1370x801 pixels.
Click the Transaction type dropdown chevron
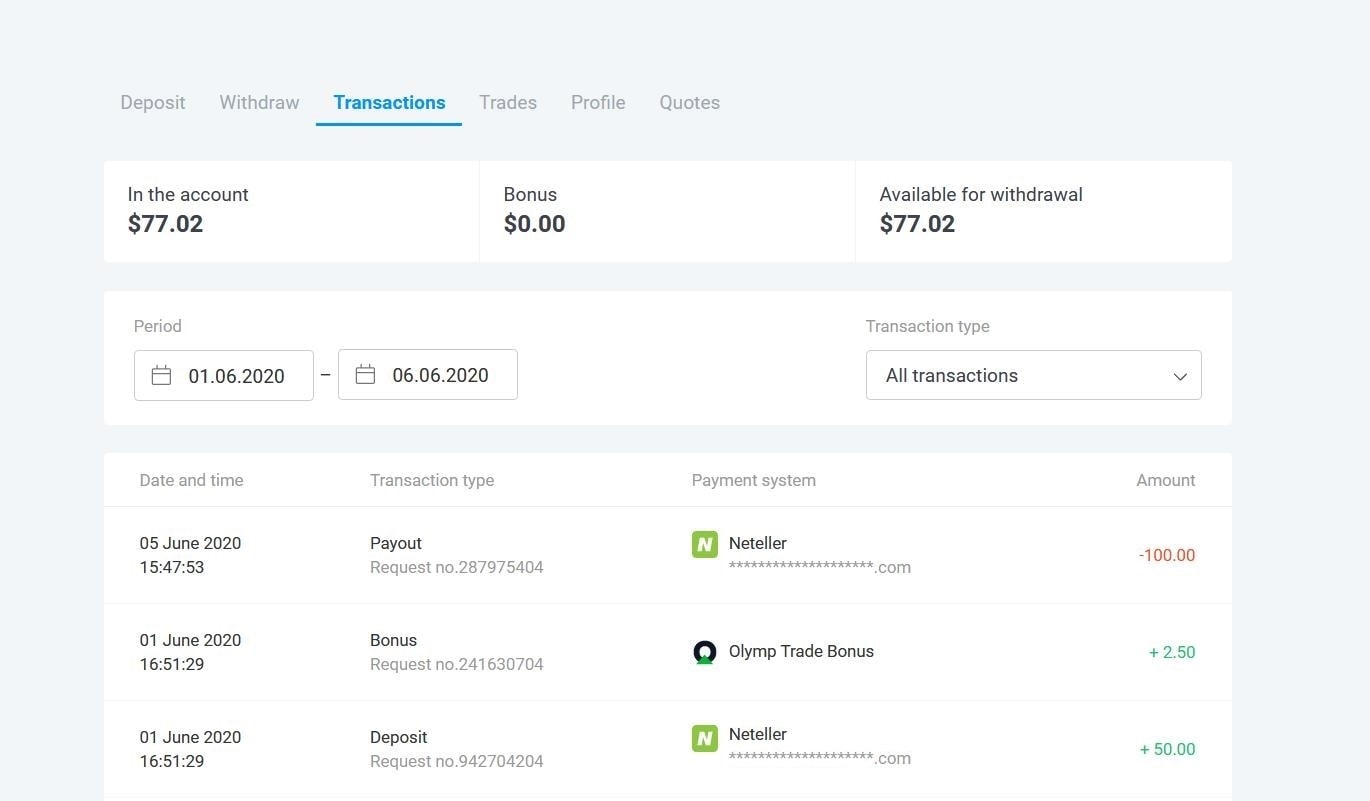coord(1180,376)
